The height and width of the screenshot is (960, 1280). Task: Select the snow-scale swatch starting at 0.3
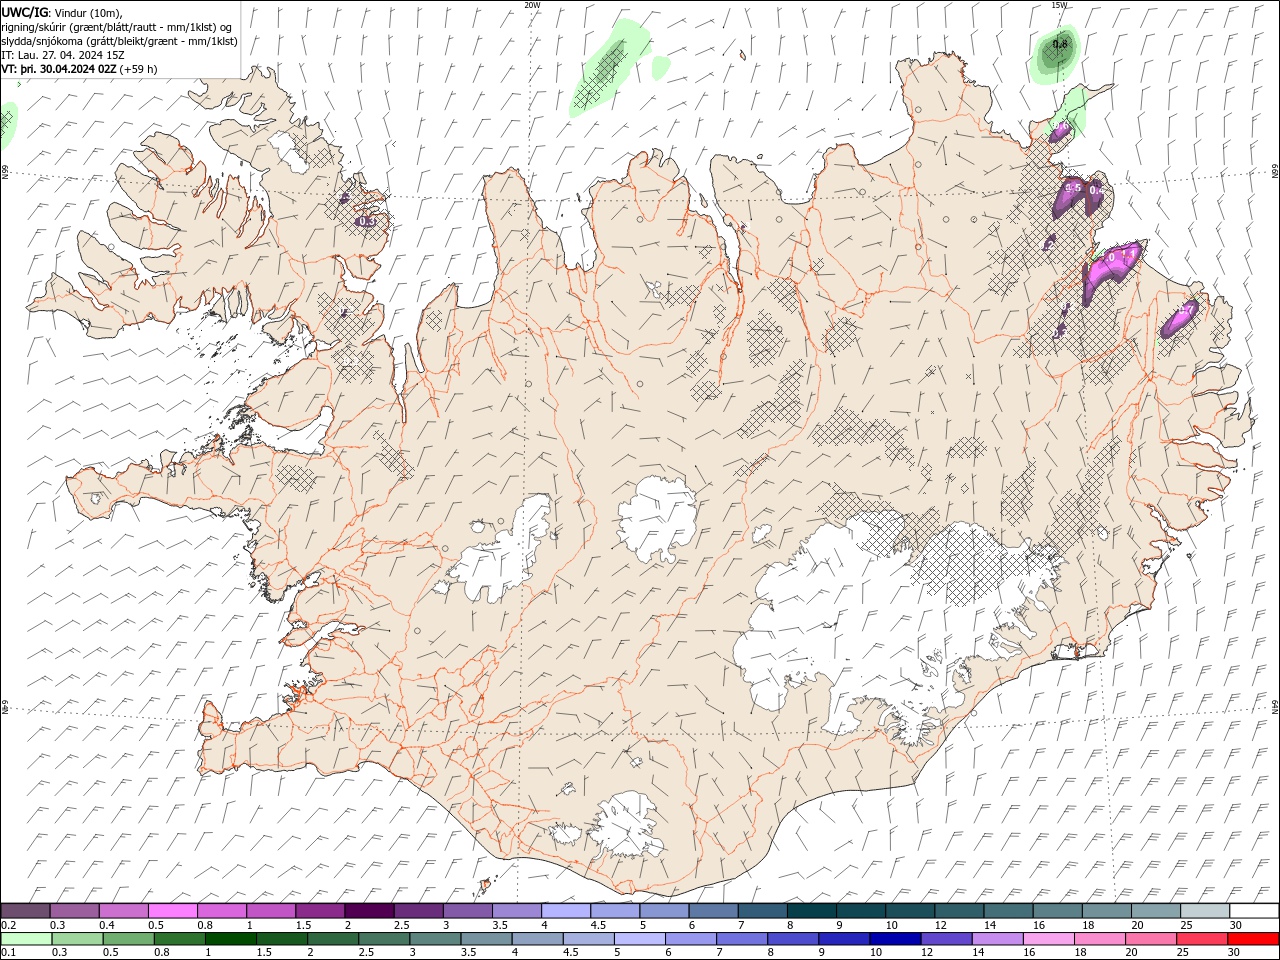[x=74, y=911]
